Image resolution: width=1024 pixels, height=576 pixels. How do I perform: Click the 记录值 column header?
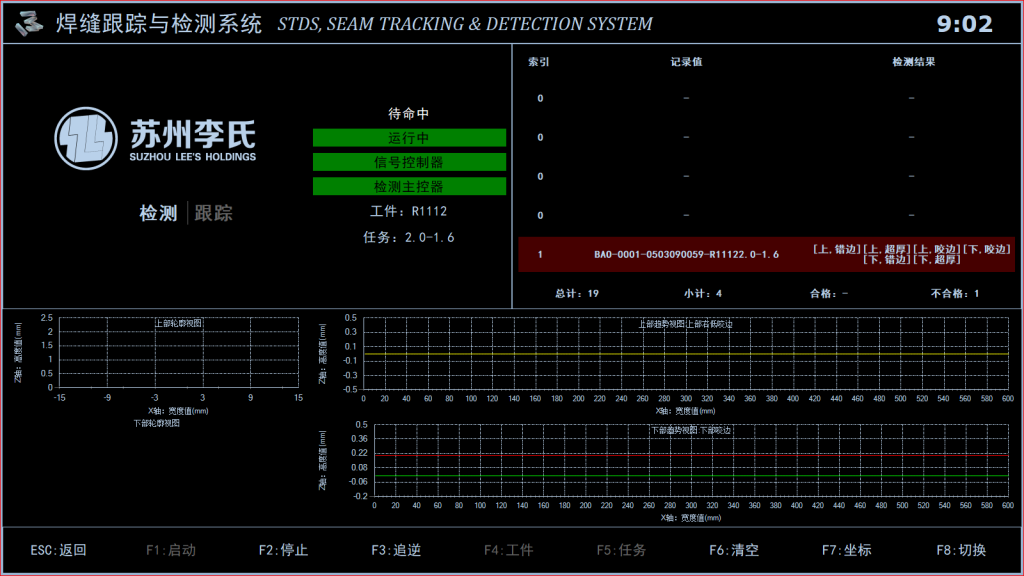pos(686,62)
